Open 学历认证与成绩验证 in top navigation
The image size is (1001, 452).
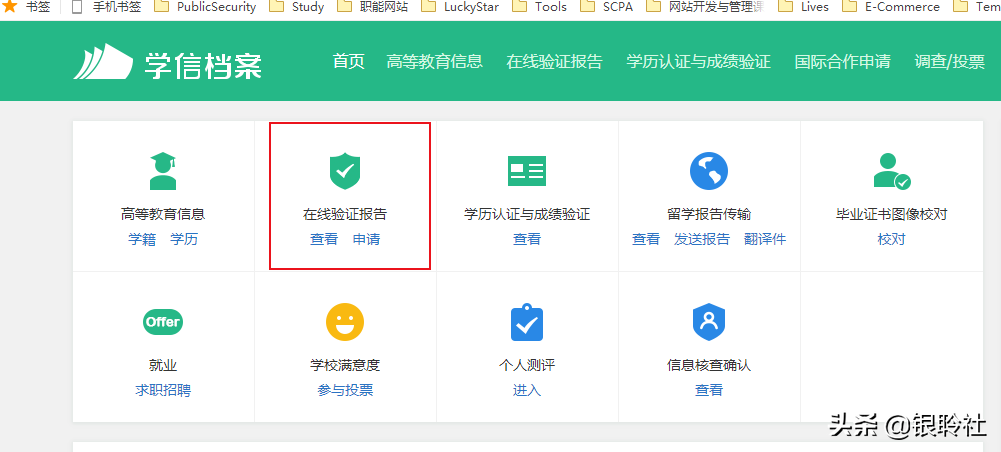pos(698,61)
